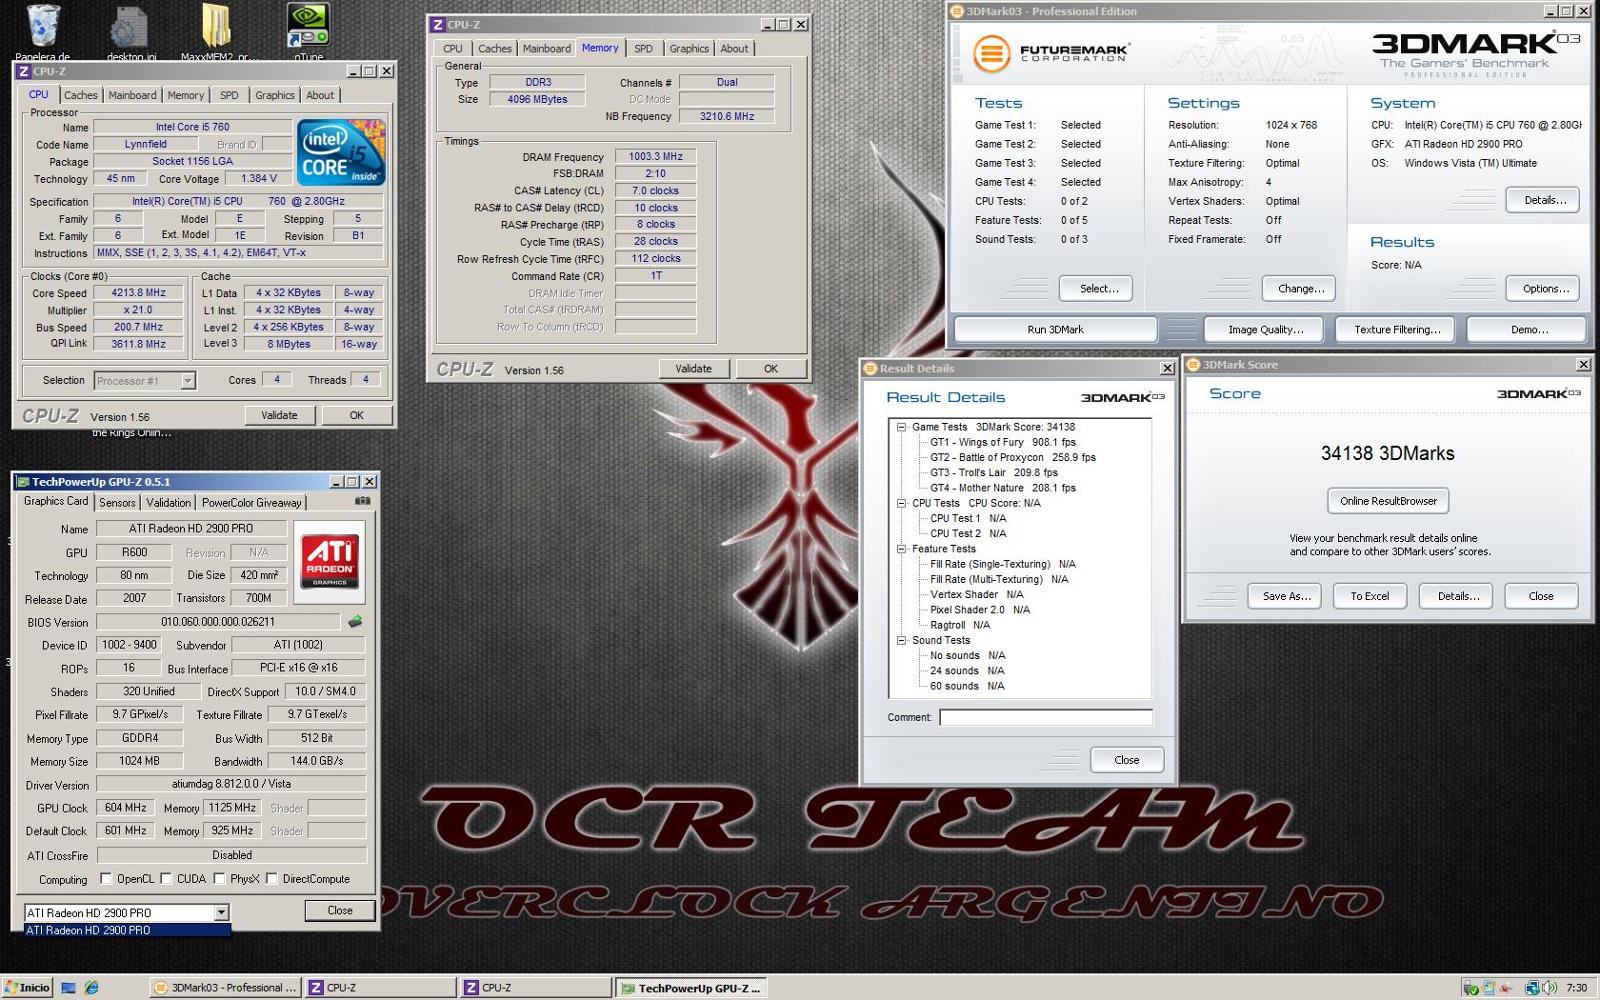
Task: Click Run 3DMark button
Action: point(1055,329)
